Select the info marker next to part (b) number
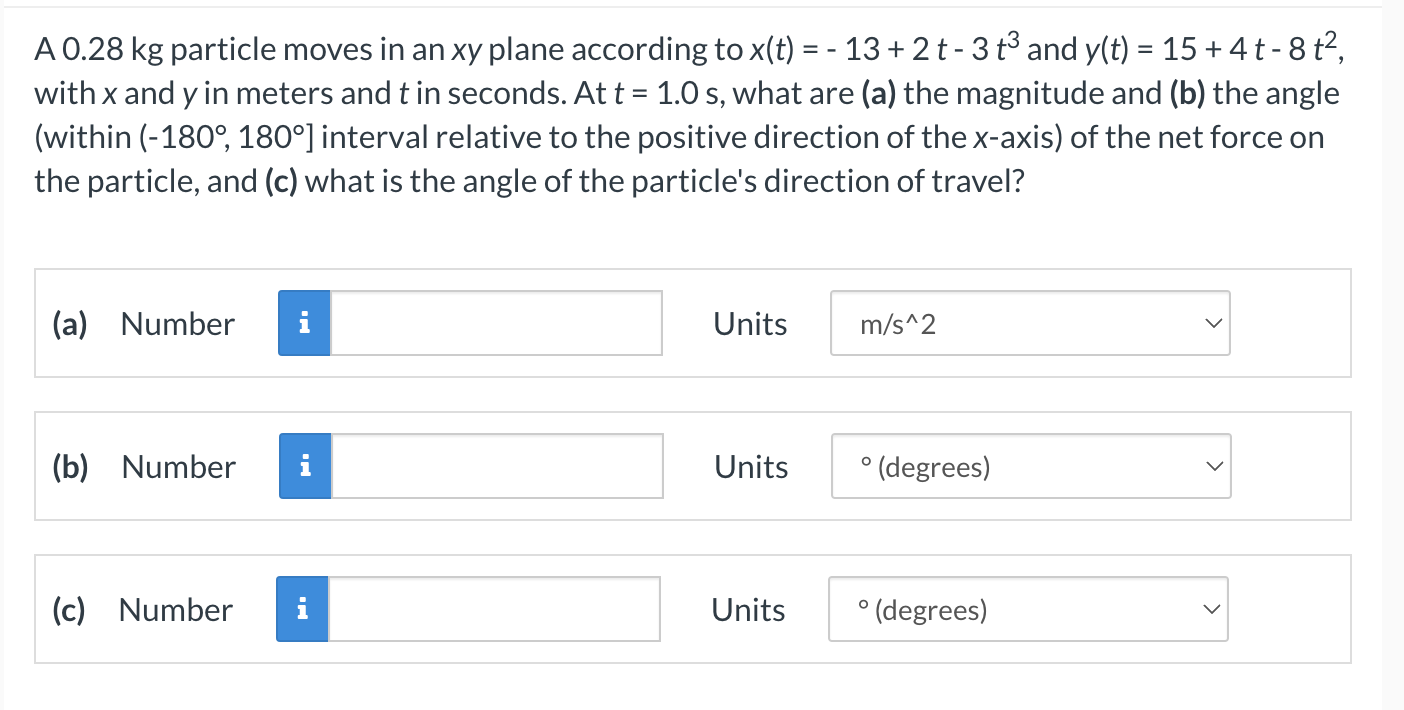This screenshot has width=1404, height=710. click(304, 465)
